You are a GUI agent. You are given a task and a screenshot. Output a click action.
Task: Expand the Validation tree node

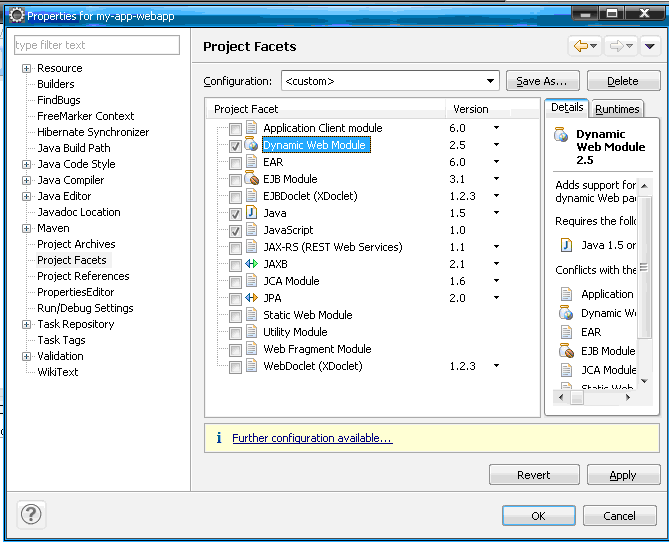coord(26,356)
